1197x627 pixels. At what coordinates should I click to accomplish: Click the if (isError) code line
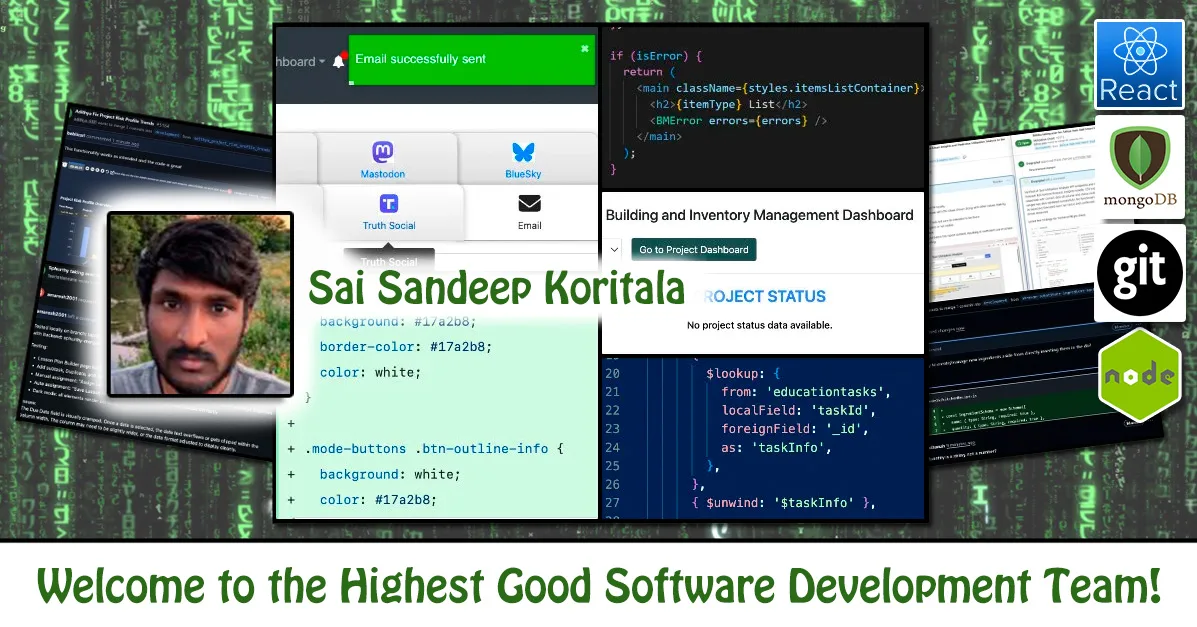click(656, 56)
